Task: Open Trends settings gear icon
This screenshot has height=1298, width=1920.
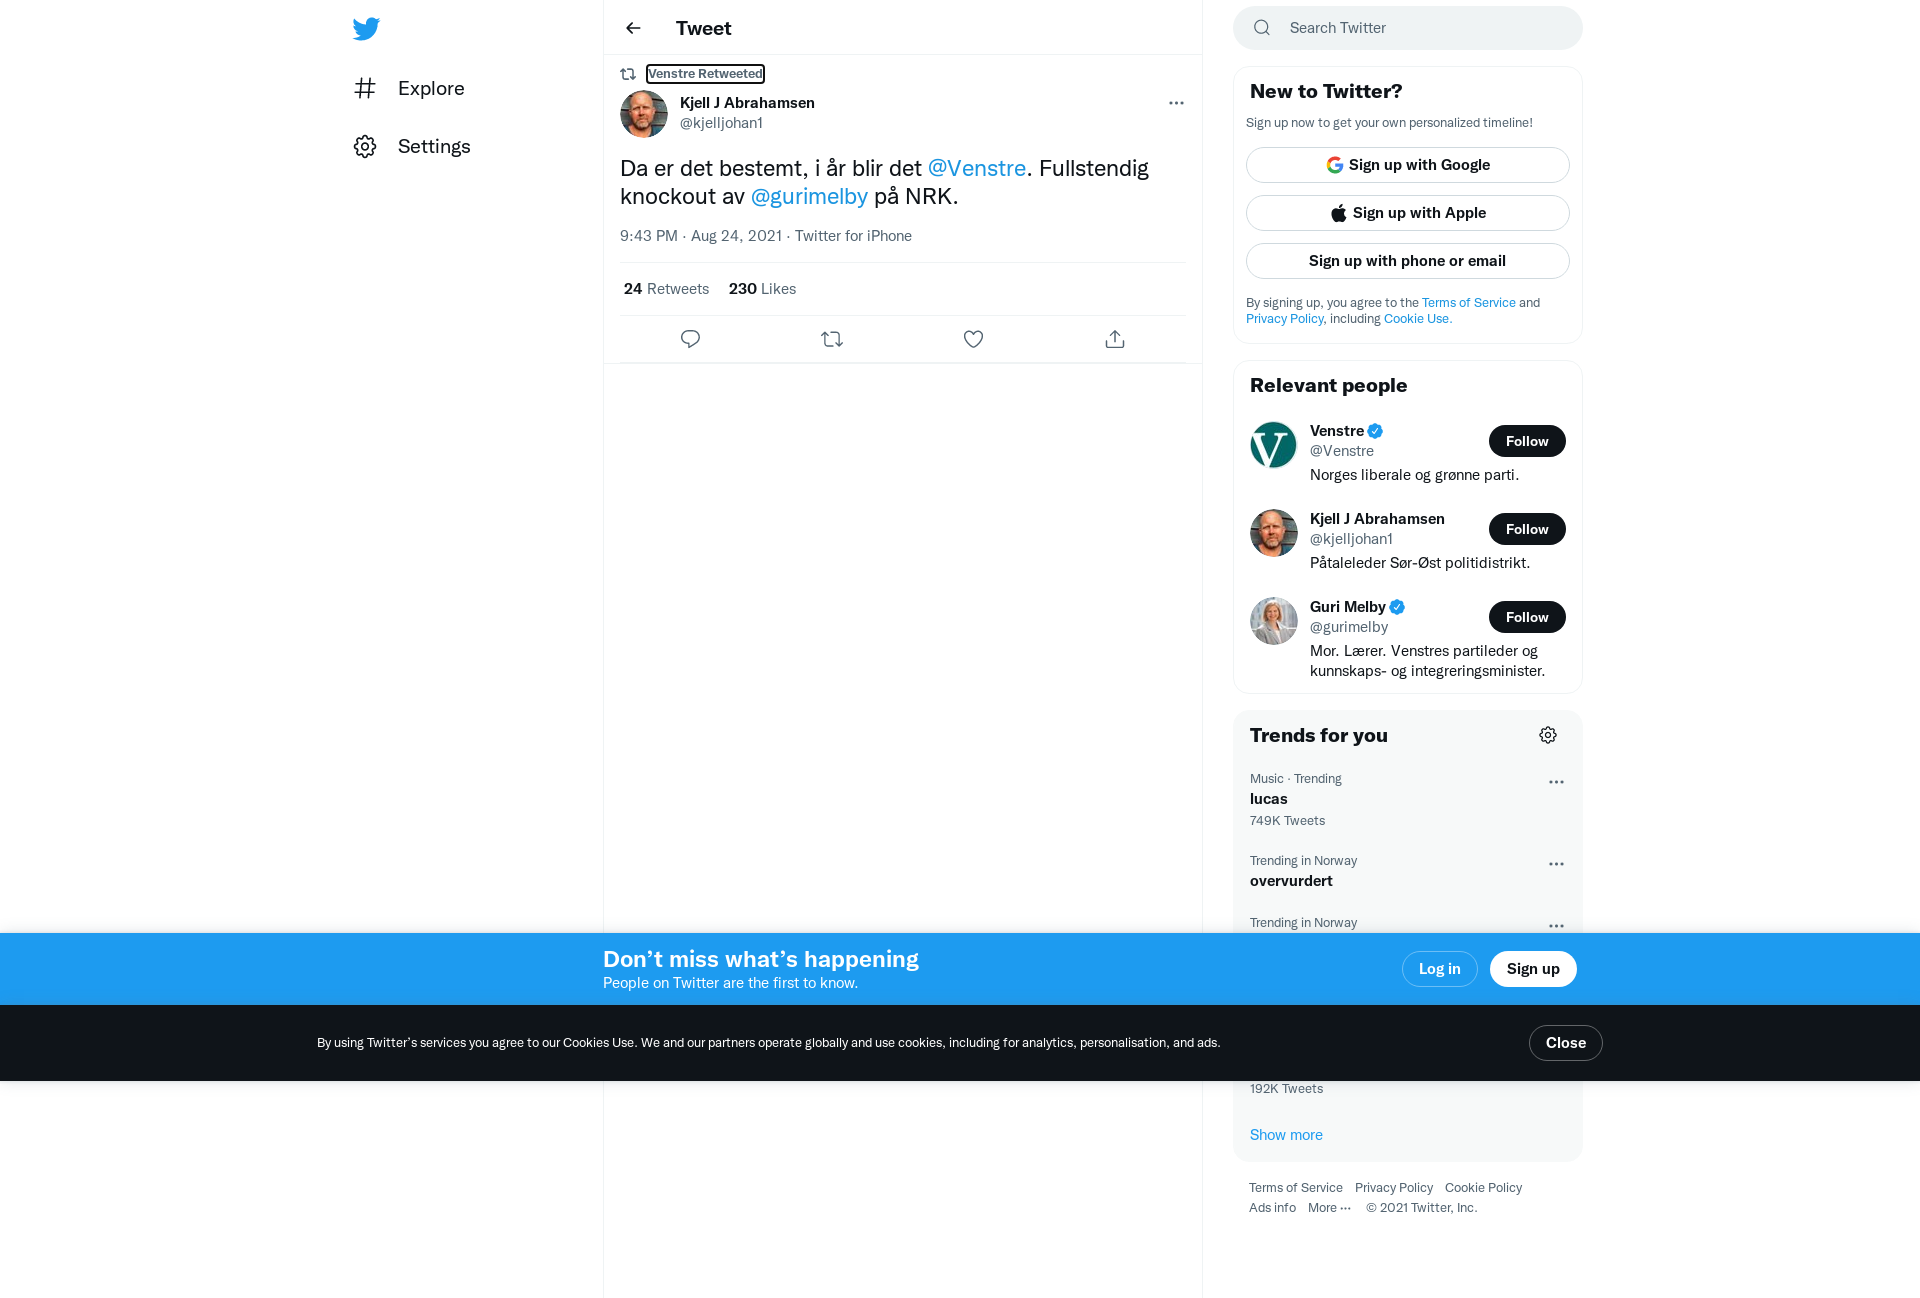Action: [1548, 735]
